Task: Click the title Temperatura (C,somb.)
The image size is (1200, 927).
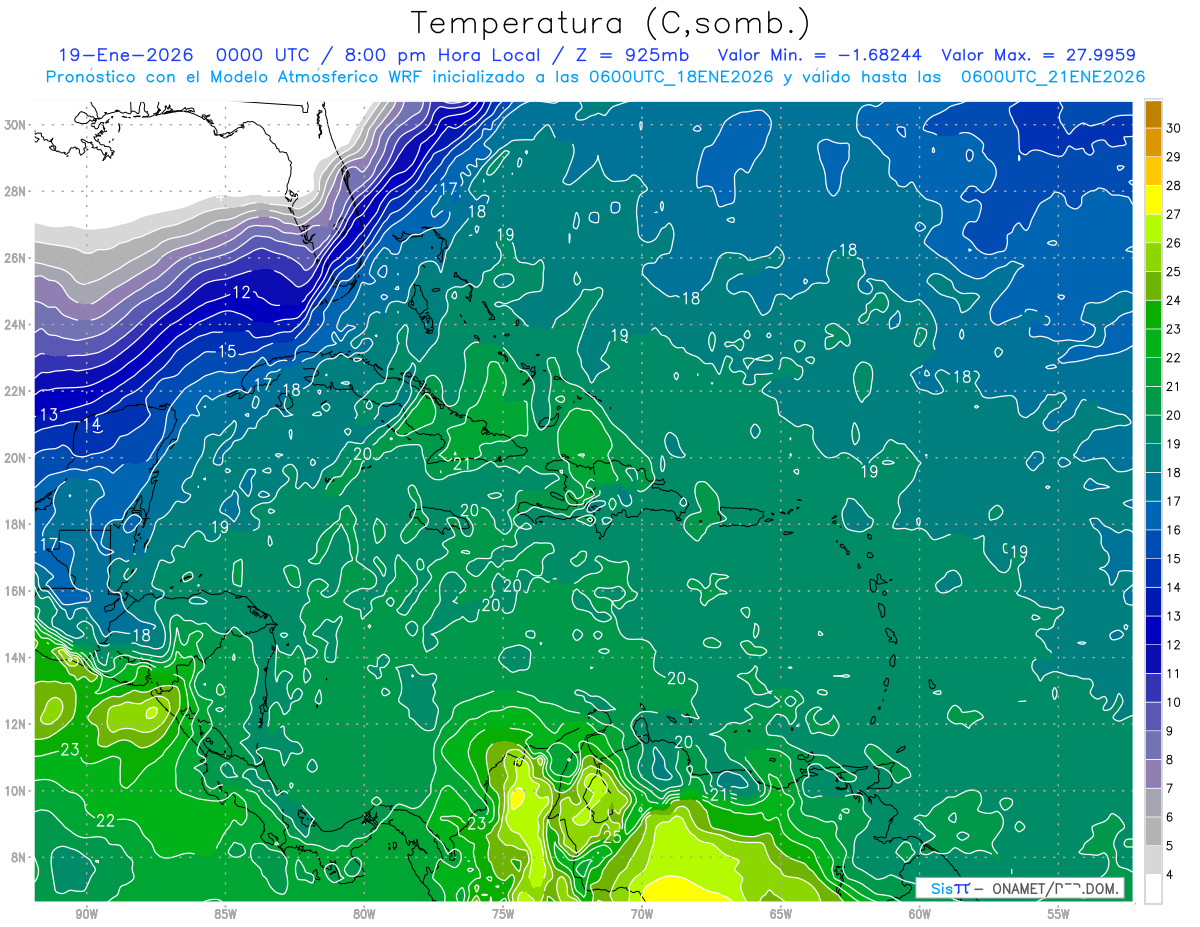Action: [x=610, y=23]
